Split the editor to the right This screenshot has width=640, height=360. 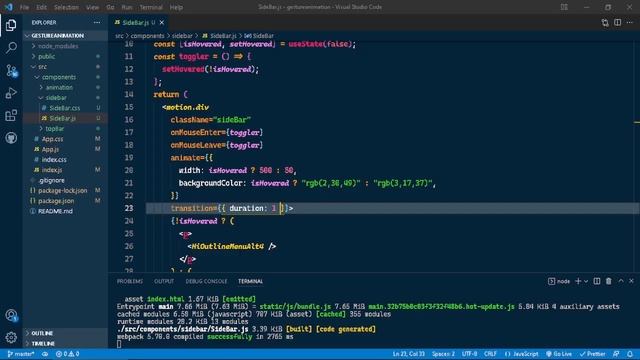tap(618, 22)
